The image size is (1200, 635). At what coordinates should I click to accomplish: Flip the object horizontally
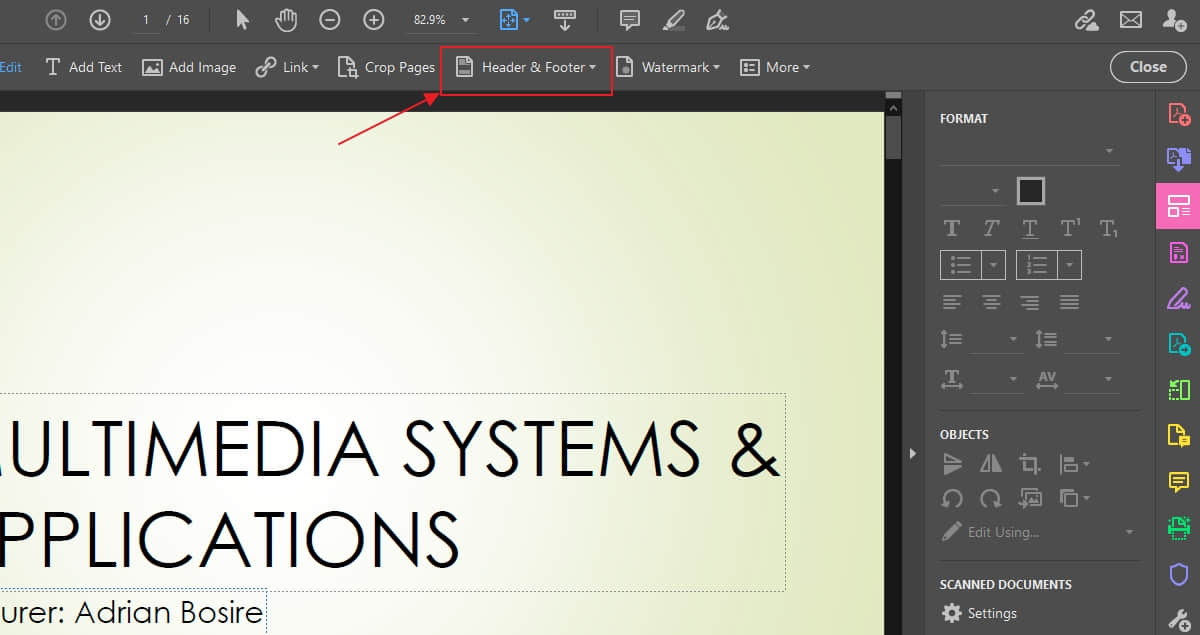coord(991,463)
